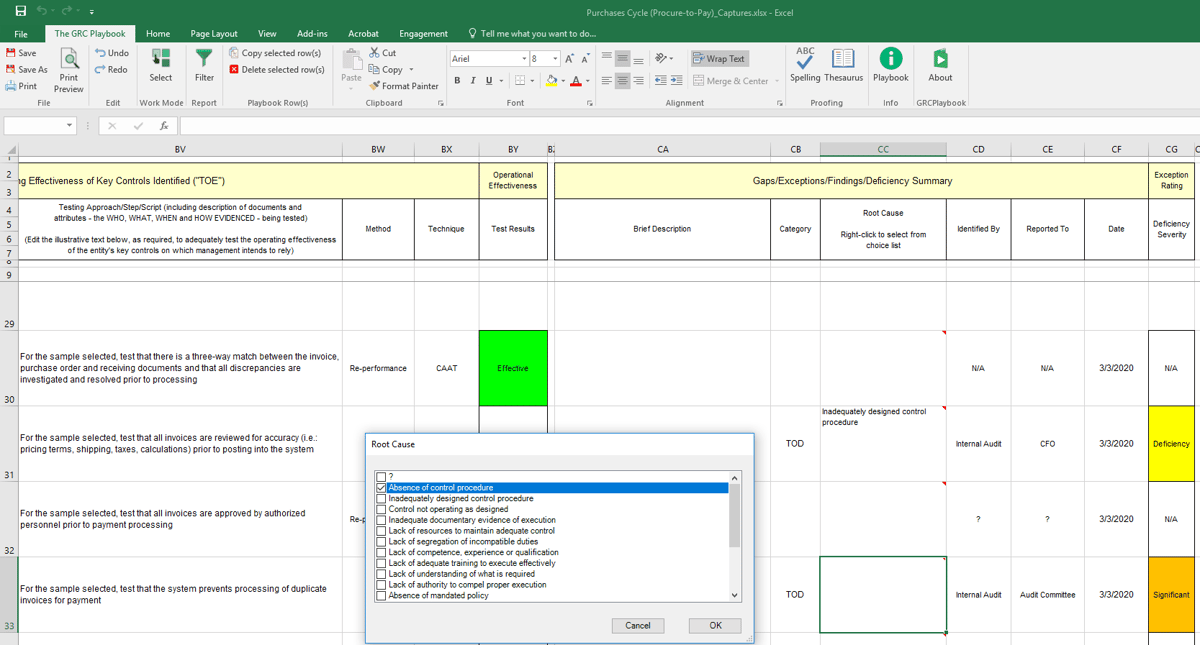
Task: Check Lack of segregation of incompatible duties
Action: click(x=381, y=541)
